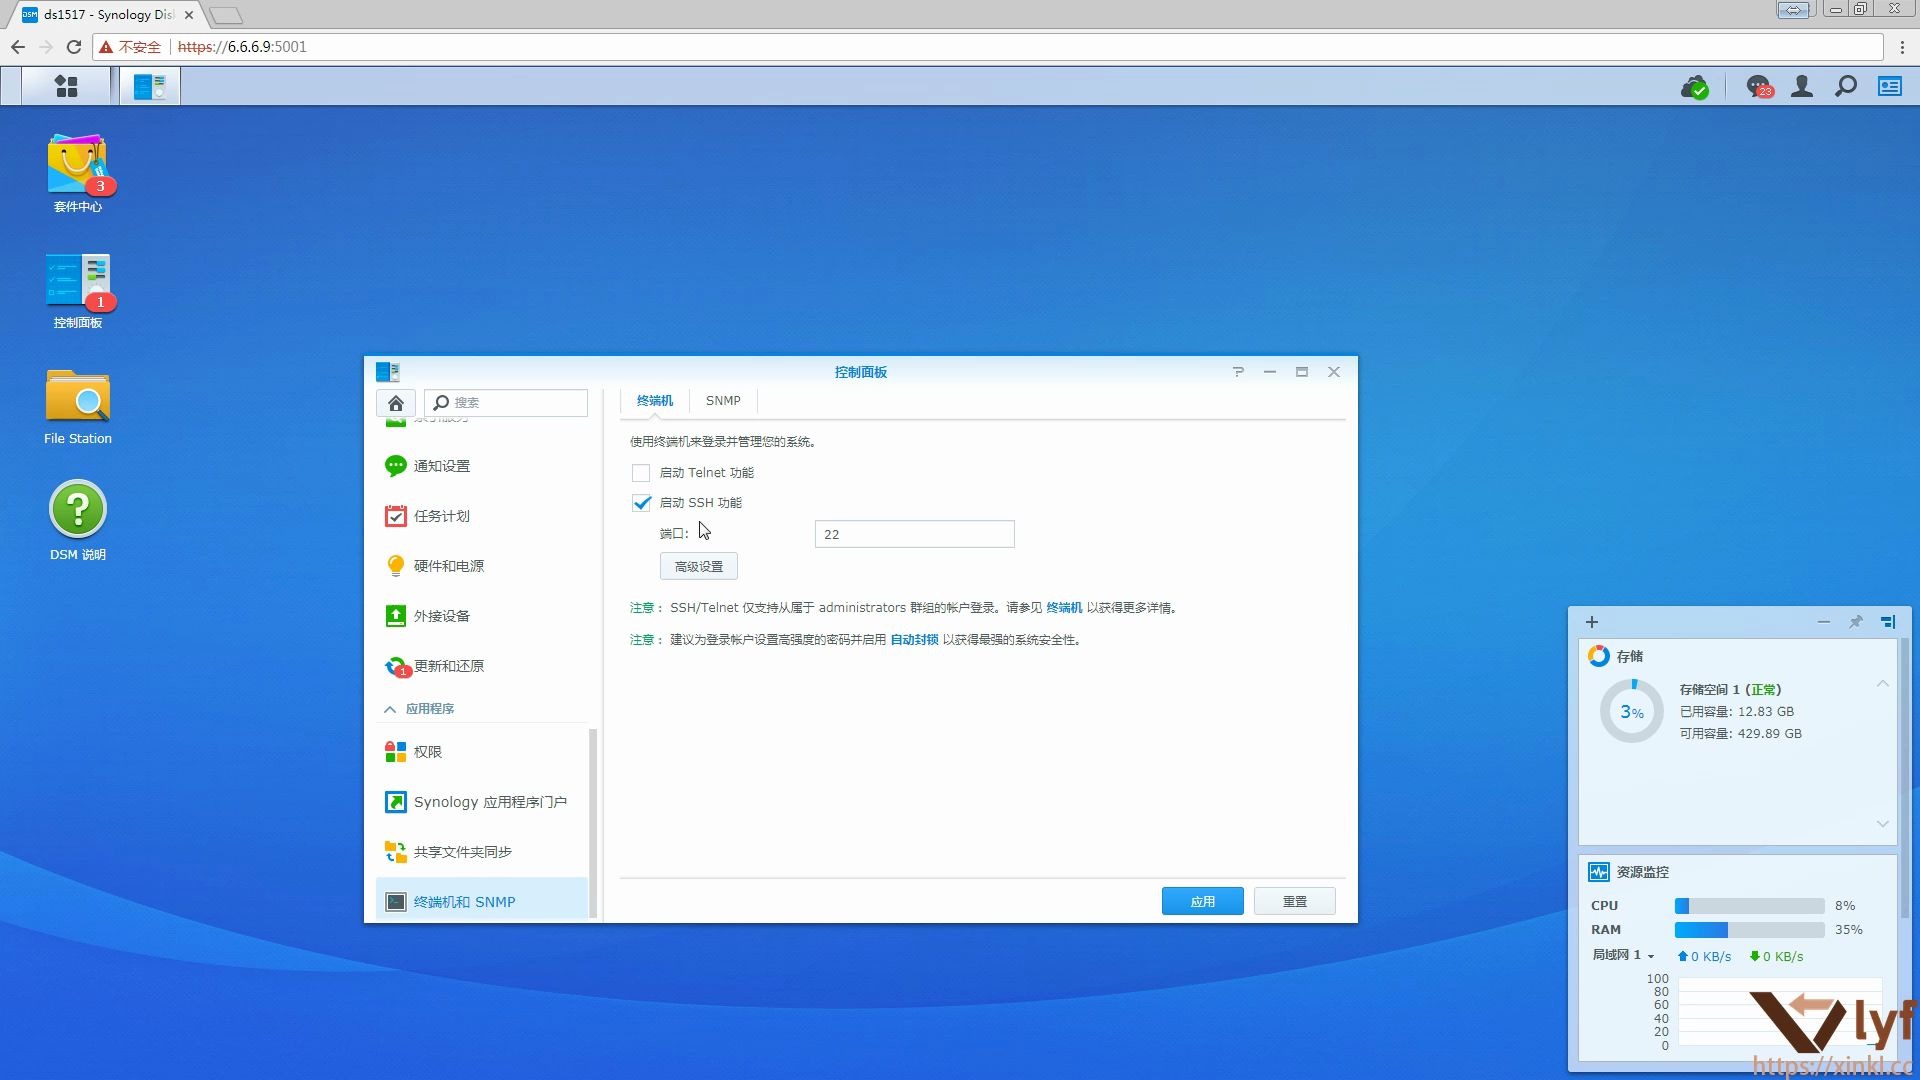Collapse the 应用程序 section in the sidebar
Viewport: 1920px width, 1080px height.
tap(390, 708)
